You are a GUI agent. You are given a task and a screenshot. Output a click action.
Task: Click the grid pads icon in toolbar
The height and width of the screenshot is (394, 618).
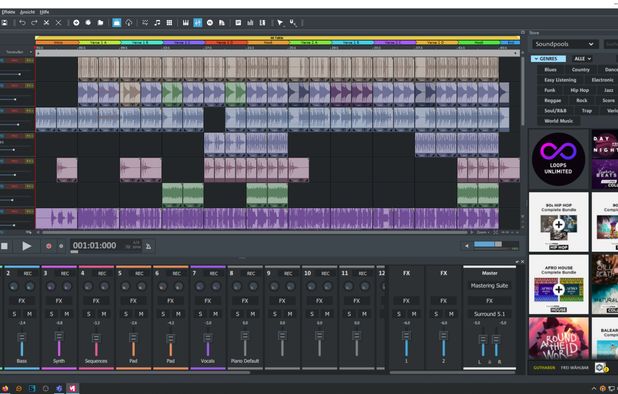(x=169, y=23)
